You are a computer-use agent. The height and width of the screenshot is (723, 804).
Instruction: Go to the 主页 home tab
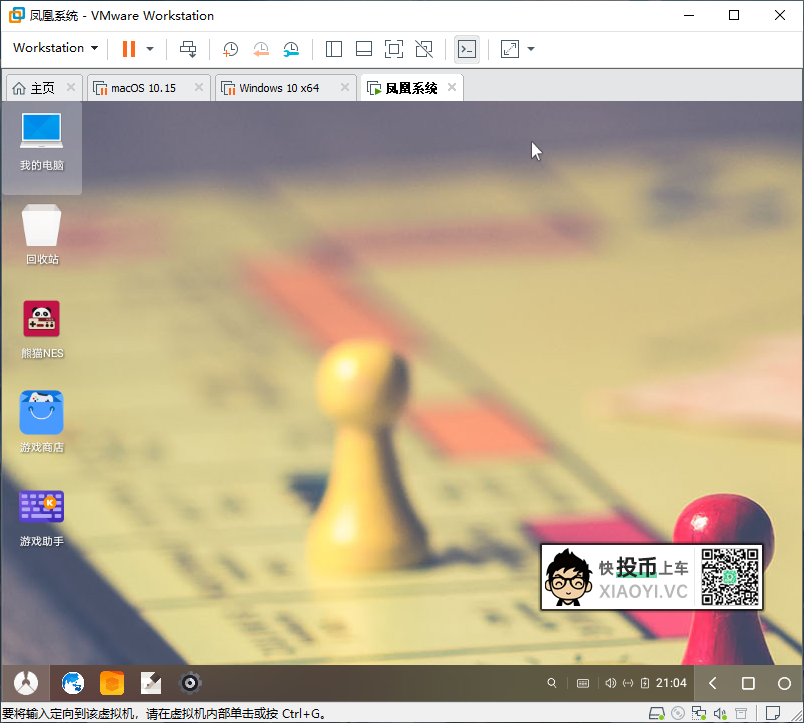click(34, 88)
